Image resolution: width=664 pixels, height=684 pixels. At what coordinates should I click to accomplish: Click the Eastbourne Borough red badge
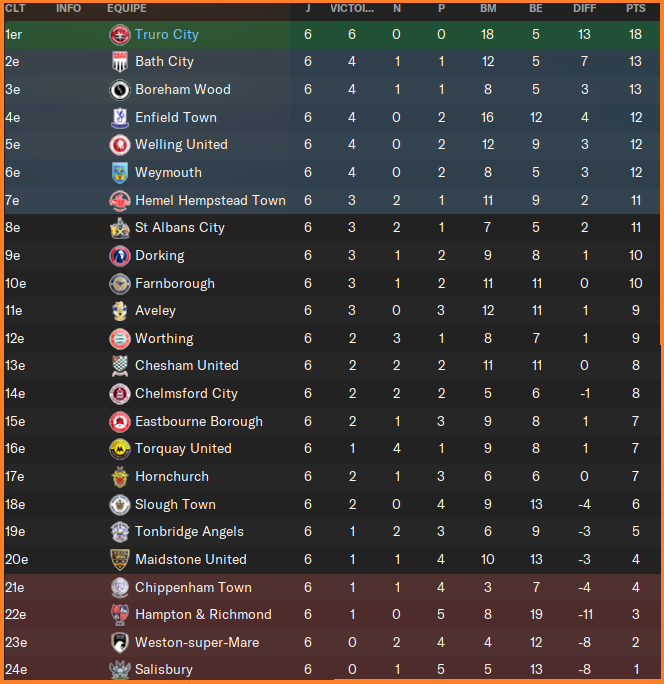pos(120,422)
